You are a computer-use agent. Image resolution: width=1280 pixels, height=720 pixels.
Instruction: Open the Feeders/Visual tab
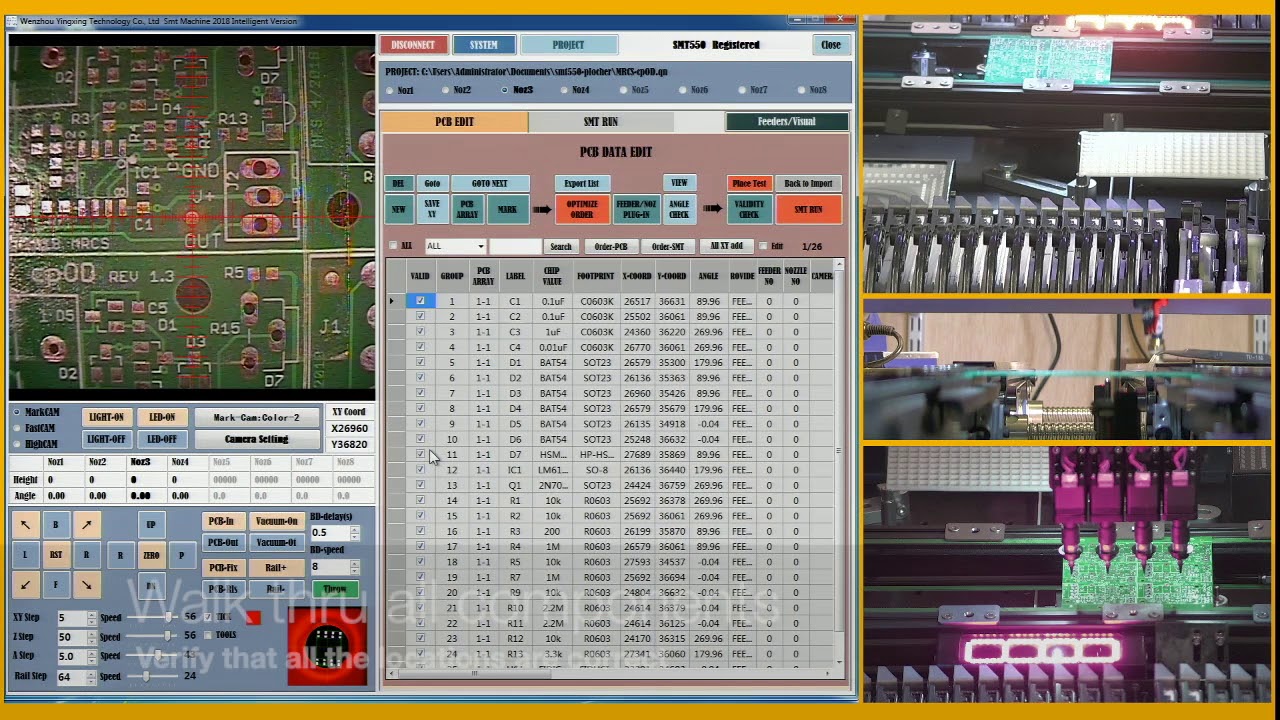787,122
